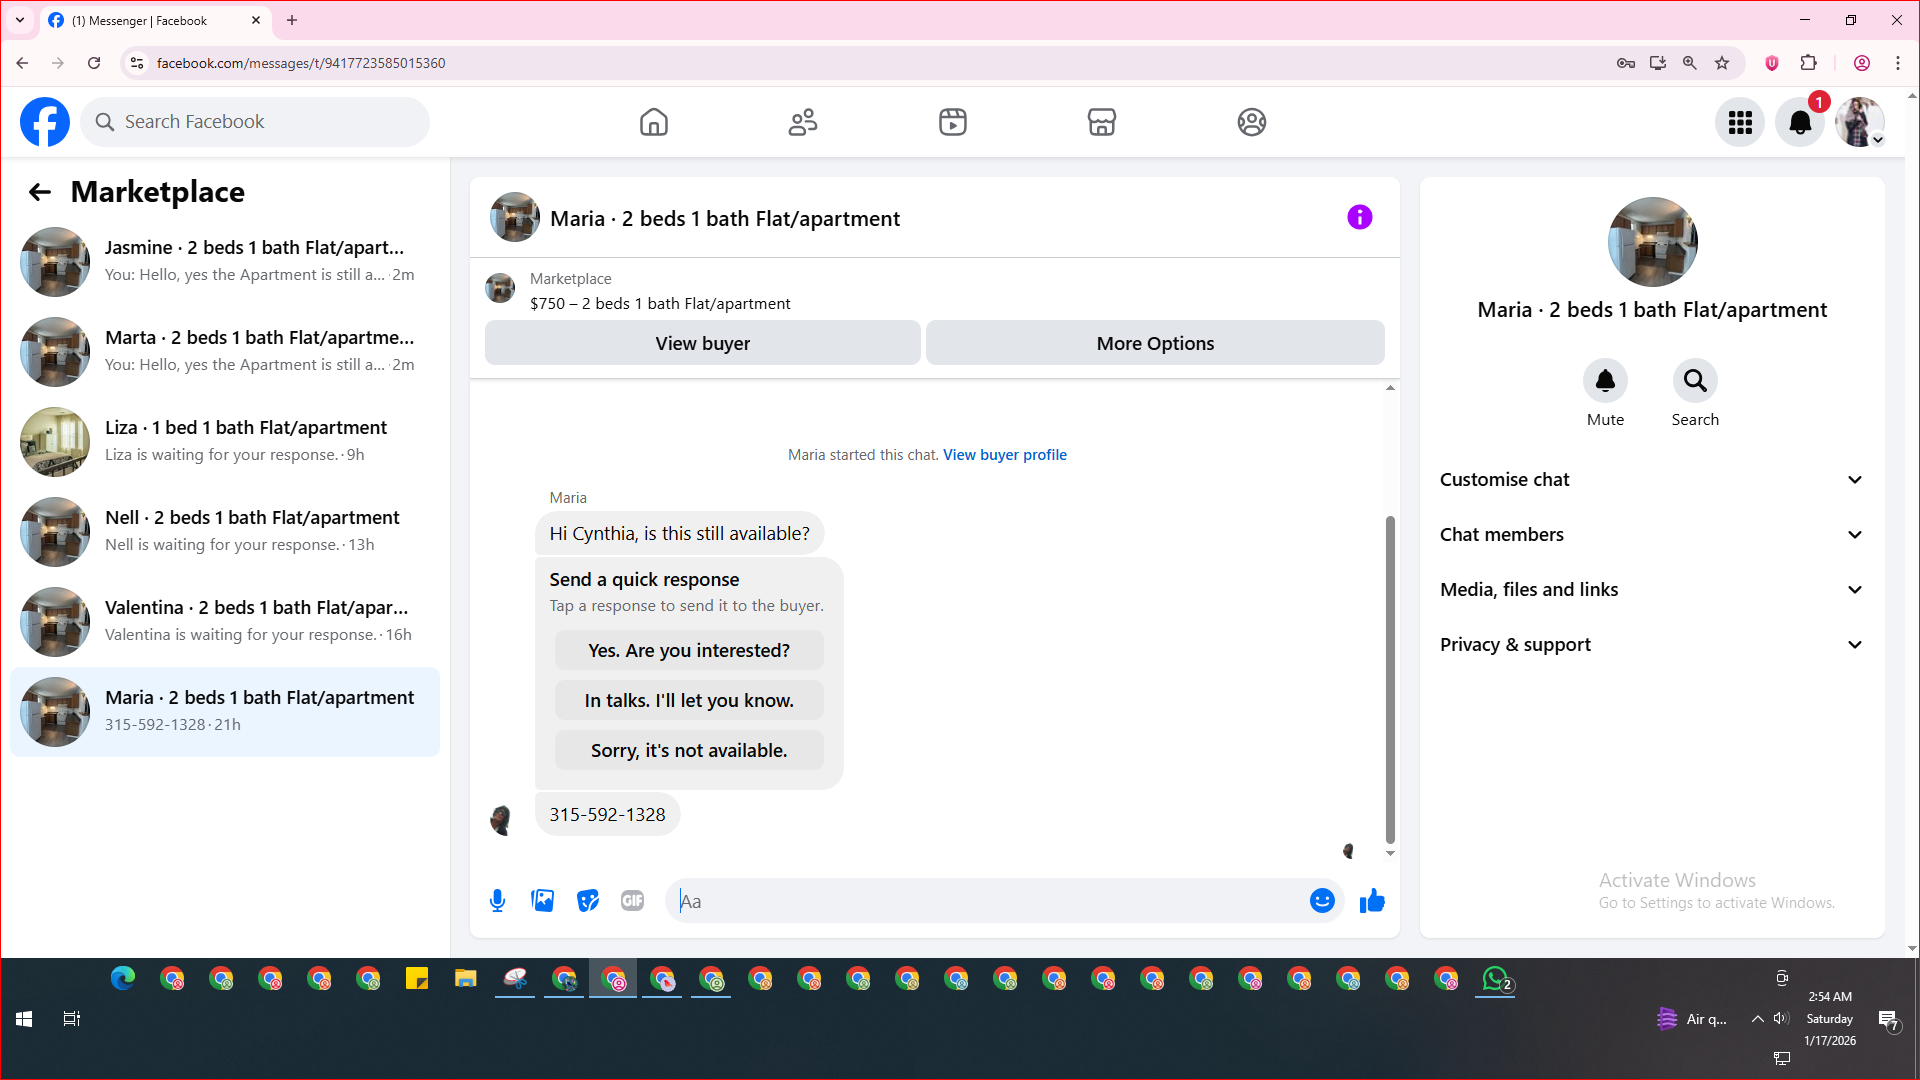1920x1080 pixels.
Task: Click the View buyer button
Action: coord(702,343)
